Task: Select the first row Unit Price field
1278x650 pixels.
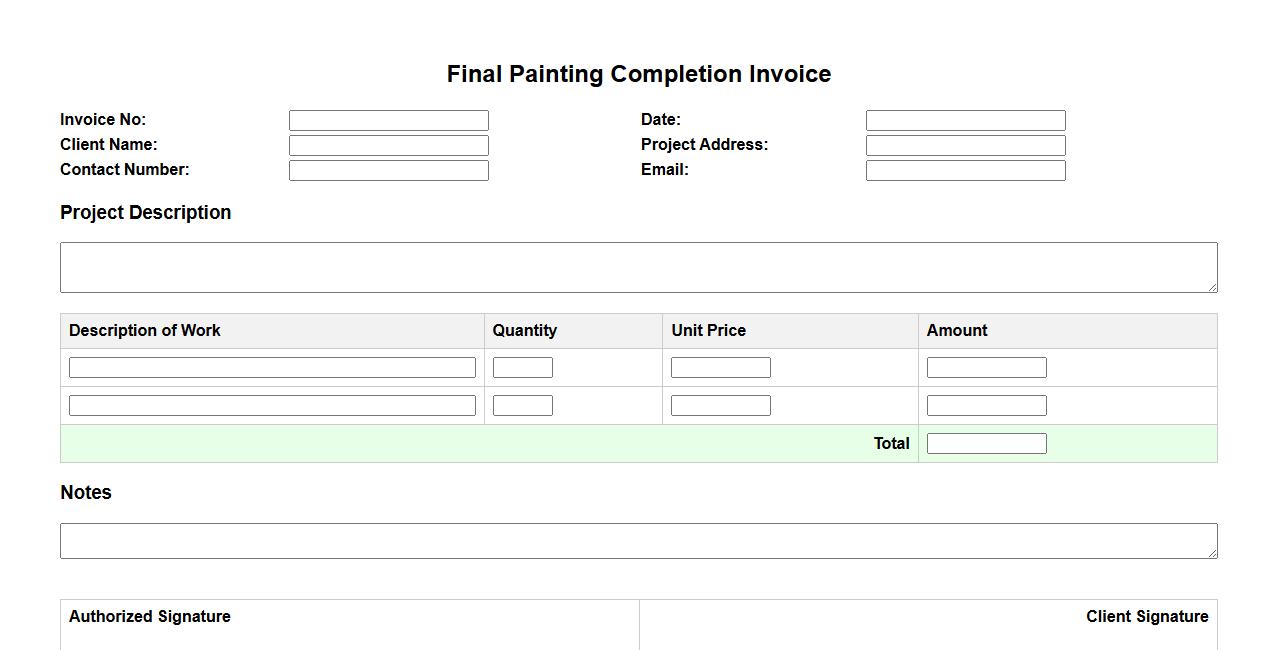Action: pyautogui.click(x=720, y=367)
